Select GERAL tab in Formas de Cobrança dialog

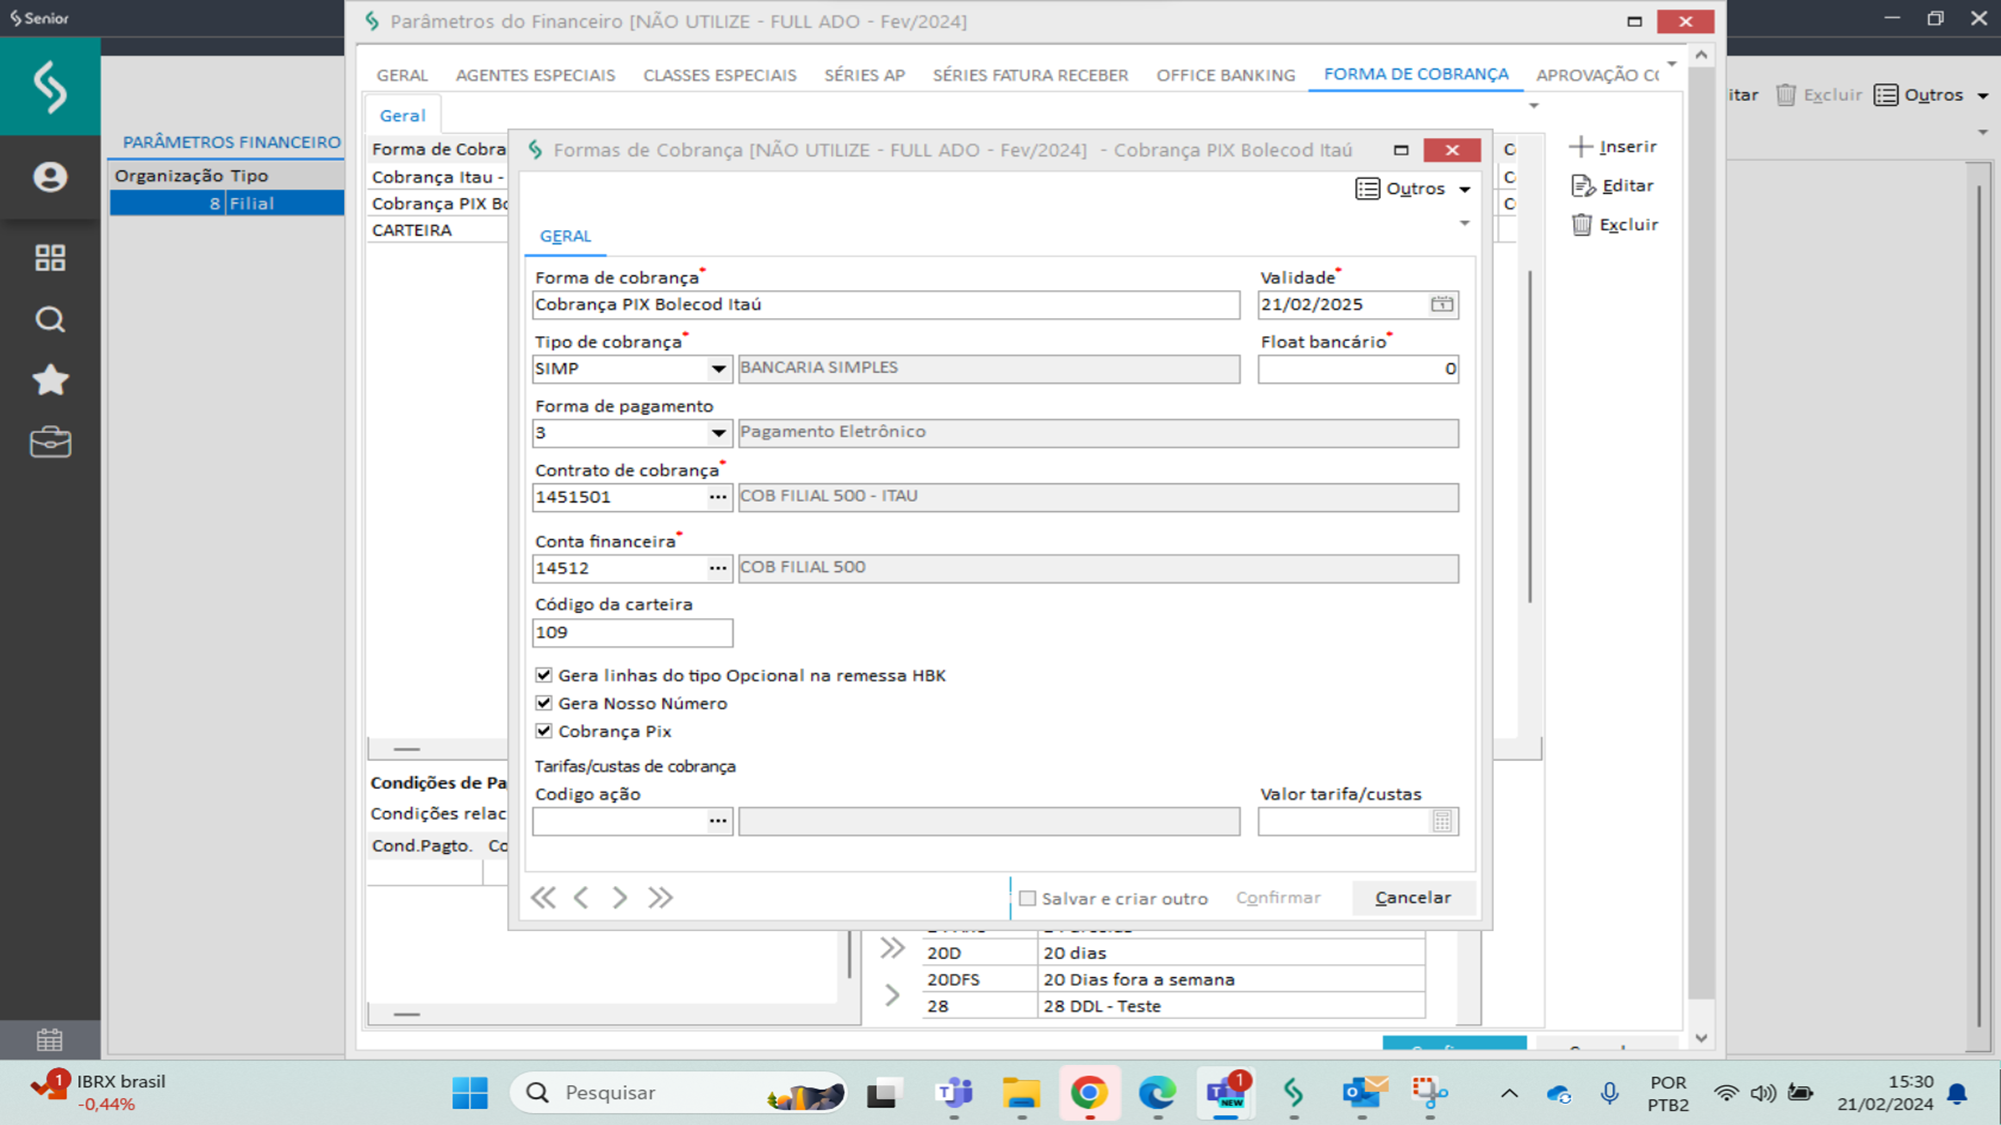565,236
